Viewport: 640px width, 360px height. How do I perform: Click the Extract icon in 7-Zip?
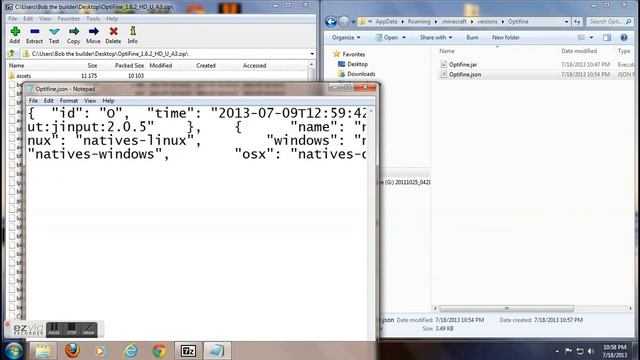pos(35,31)
